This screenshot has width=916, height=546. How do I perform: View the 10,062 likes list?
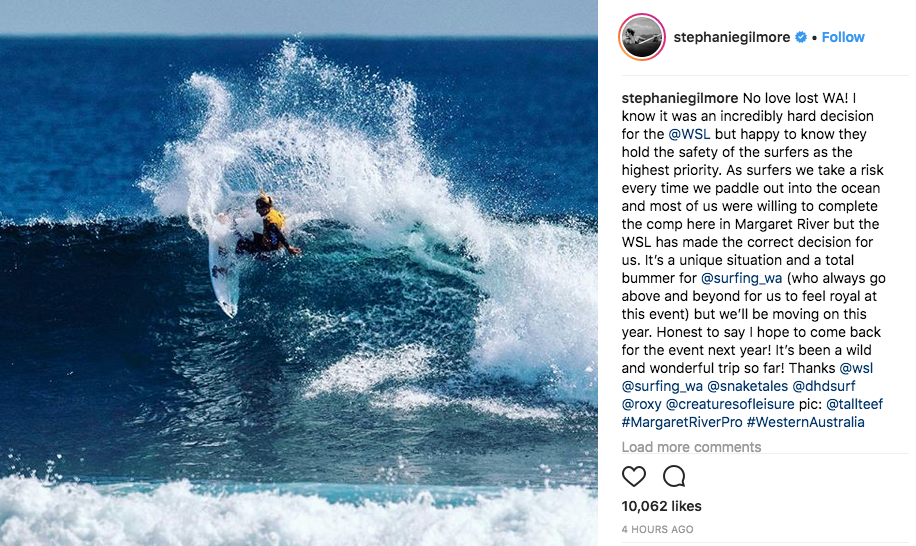point(661,506)
